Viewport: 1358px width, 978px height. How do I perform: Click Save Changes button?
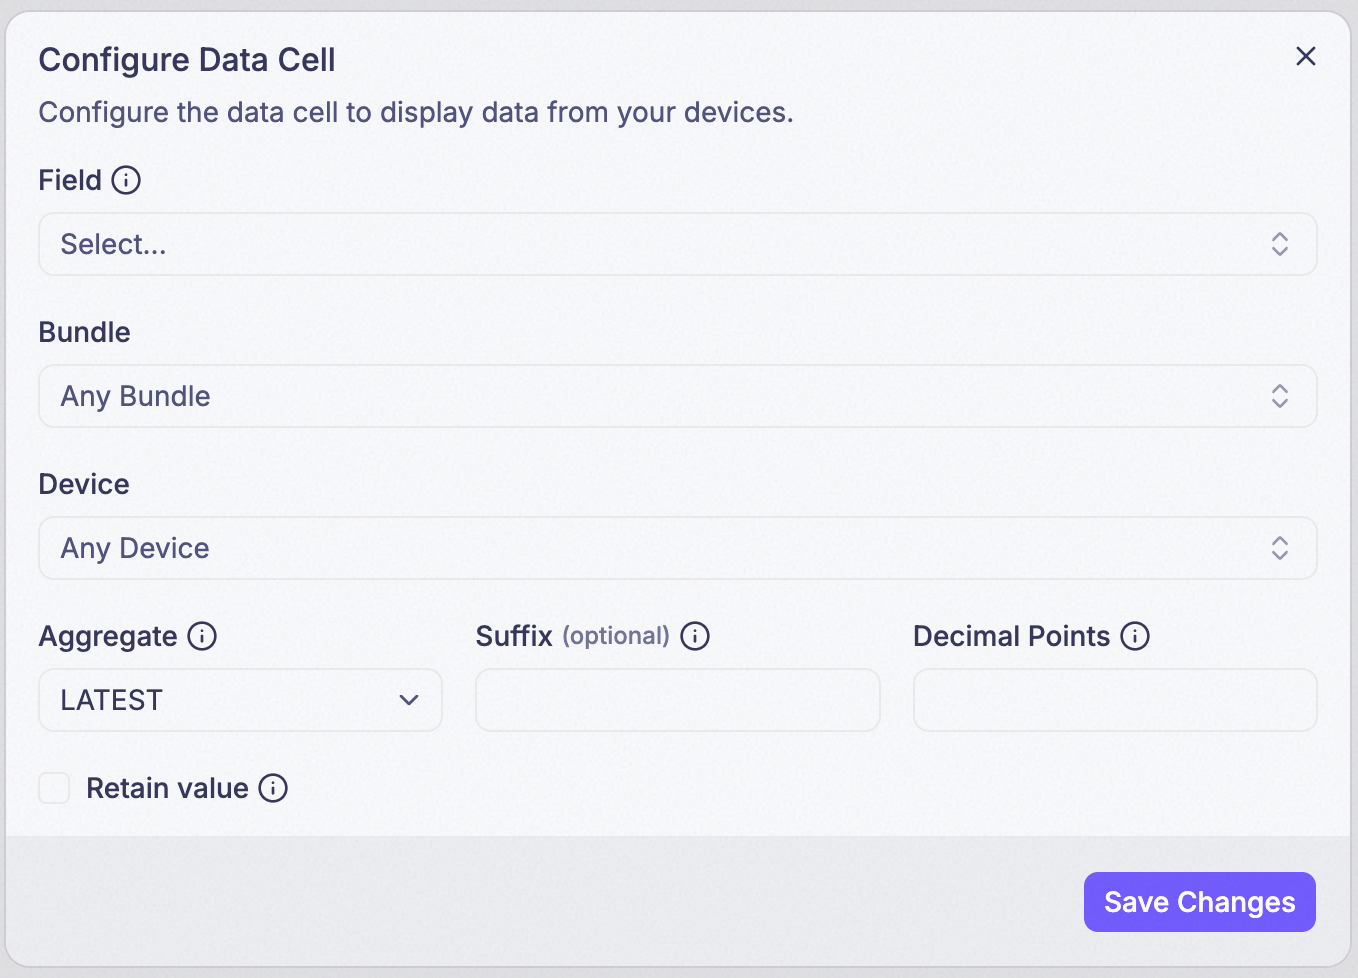coord(1200,902)
